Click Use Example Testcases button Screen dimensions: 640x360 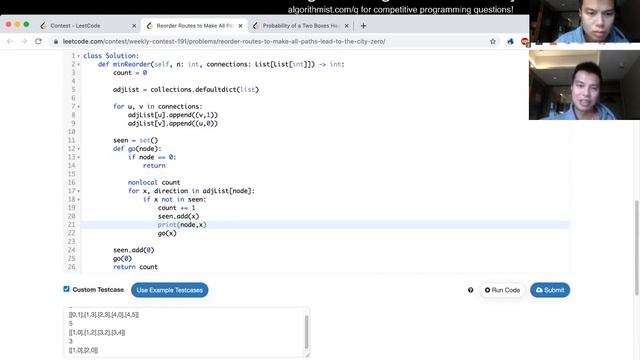tap(169, 290)
